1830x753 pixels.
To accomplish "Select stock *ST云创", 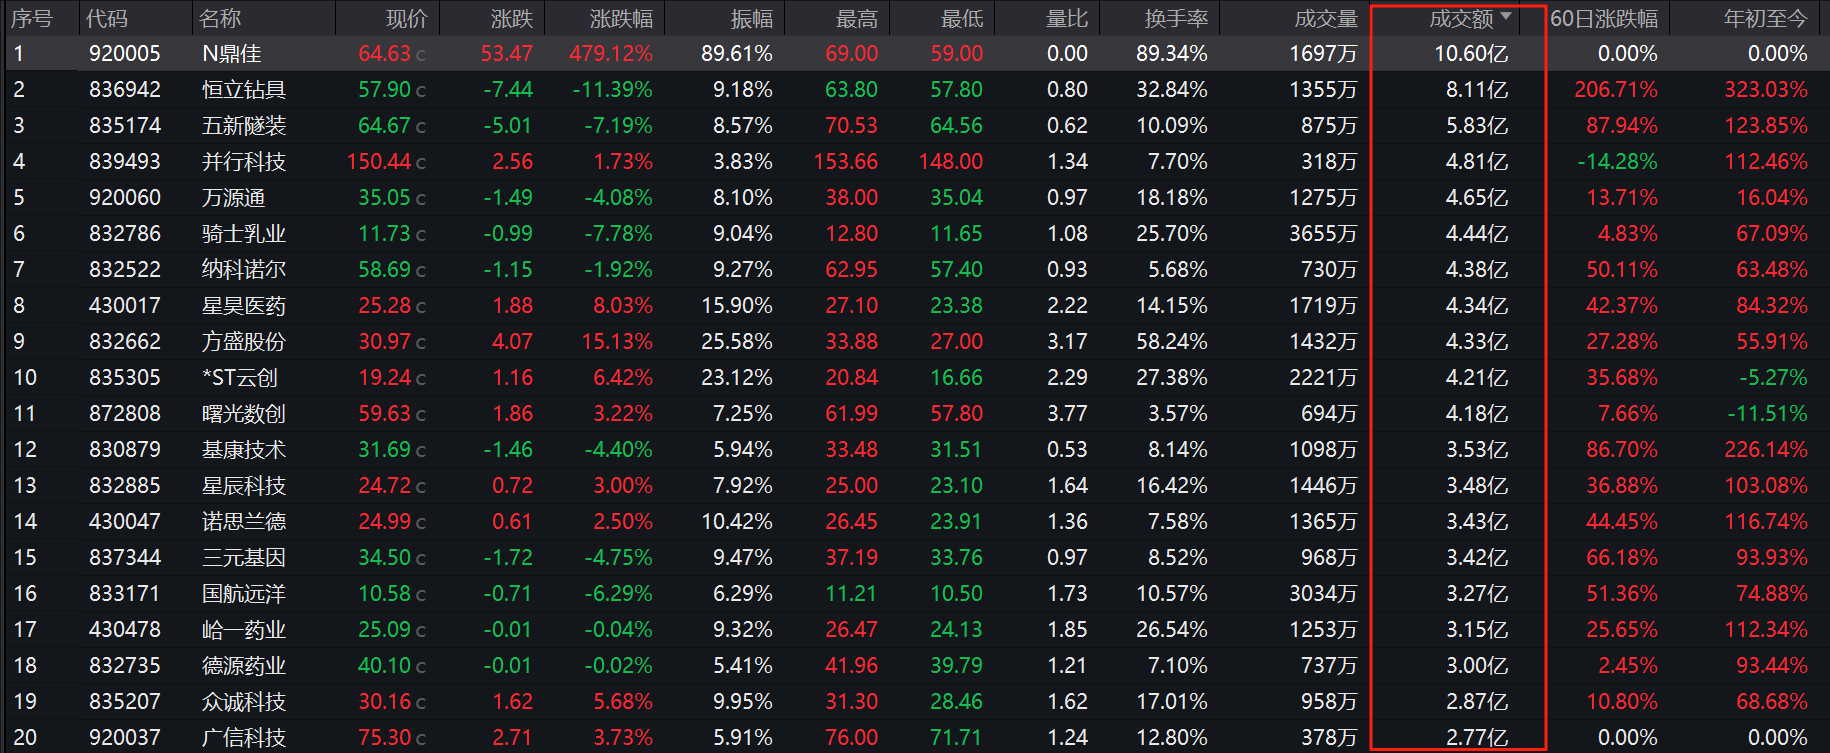I will tap(240, 378).
